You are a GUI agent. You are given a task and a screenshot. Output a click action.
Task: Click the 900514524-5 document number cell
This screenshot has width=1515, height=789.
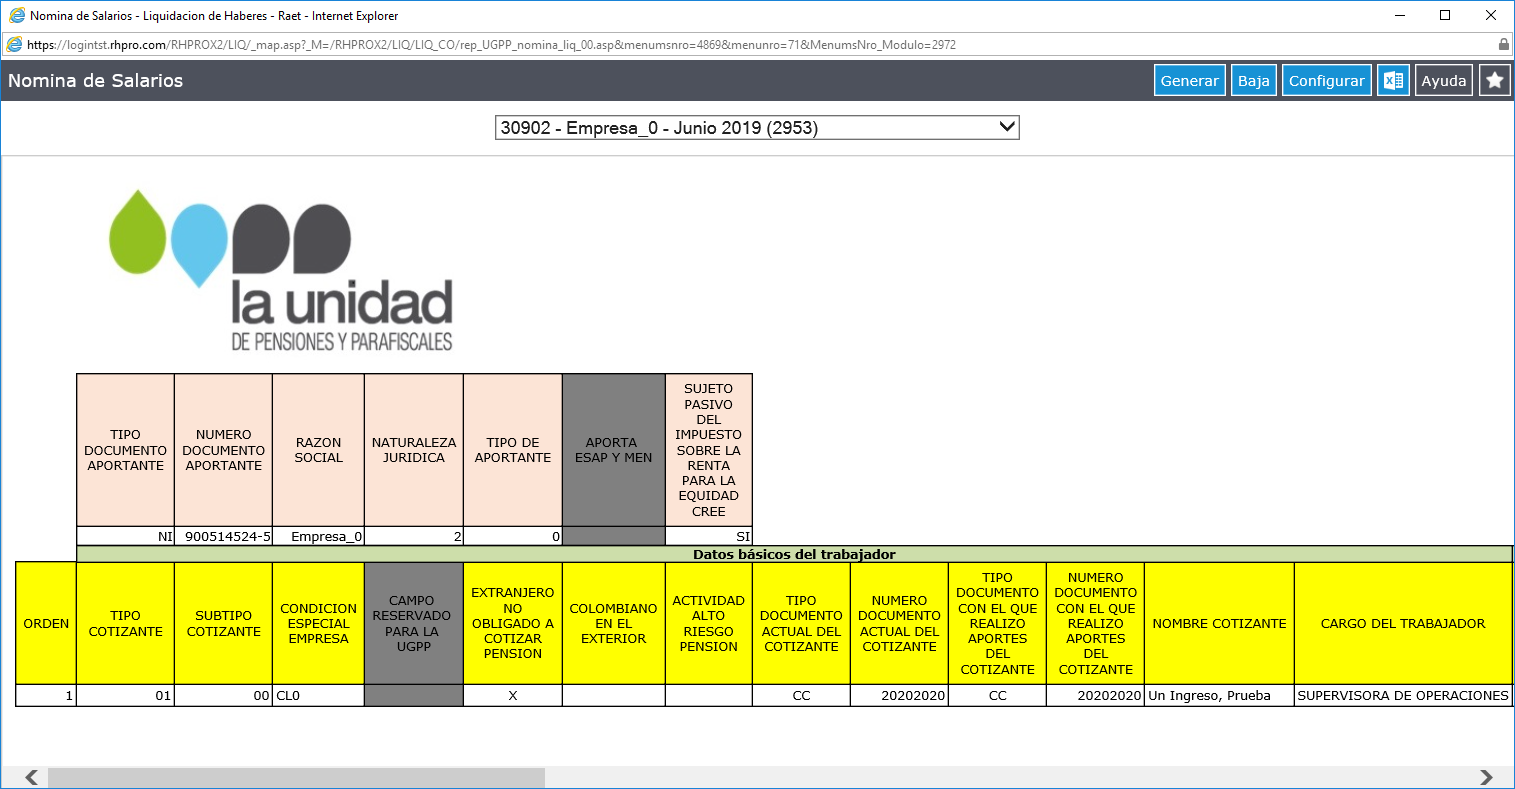coord(223,536)
